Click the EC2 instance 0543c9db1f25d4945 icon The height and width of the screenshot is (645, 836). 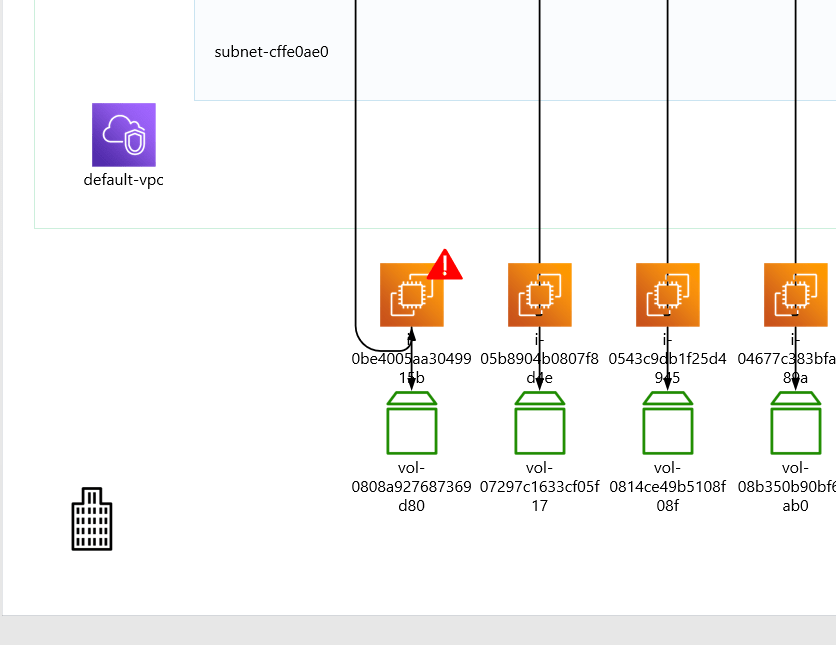(667, 295)
